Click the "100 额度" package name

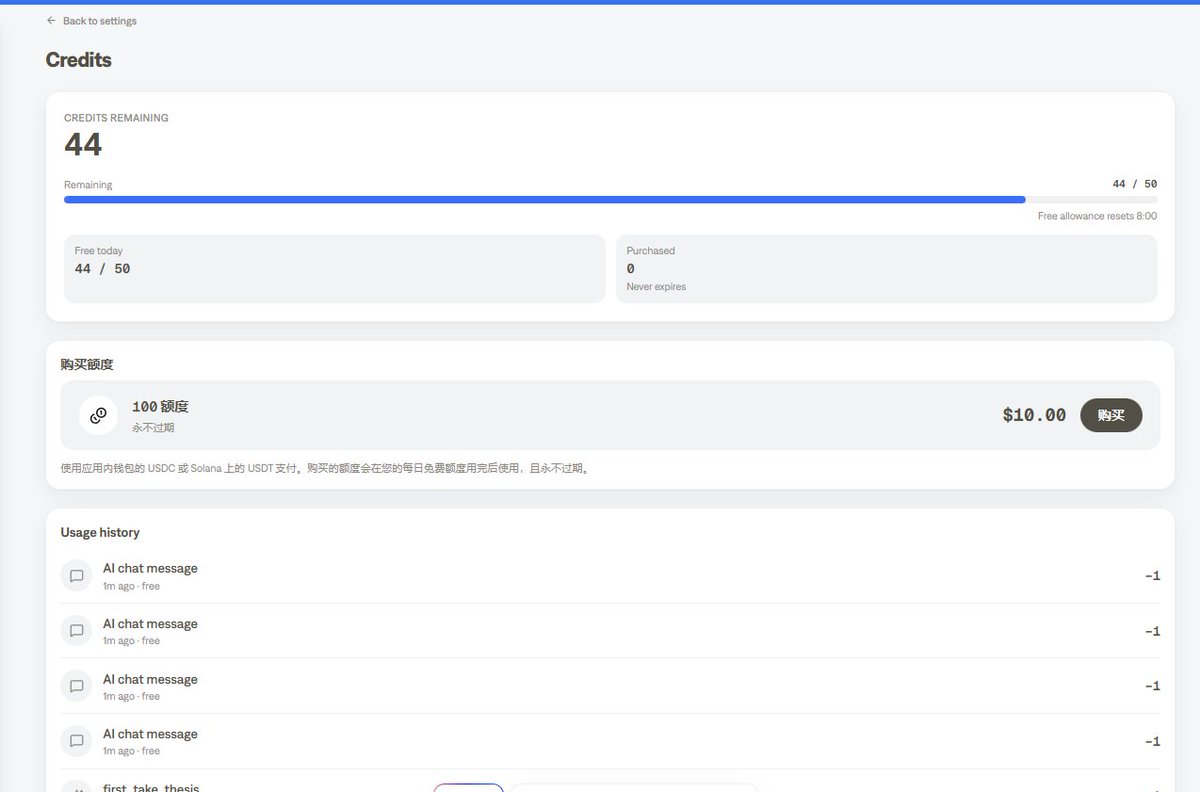[160, 407]
